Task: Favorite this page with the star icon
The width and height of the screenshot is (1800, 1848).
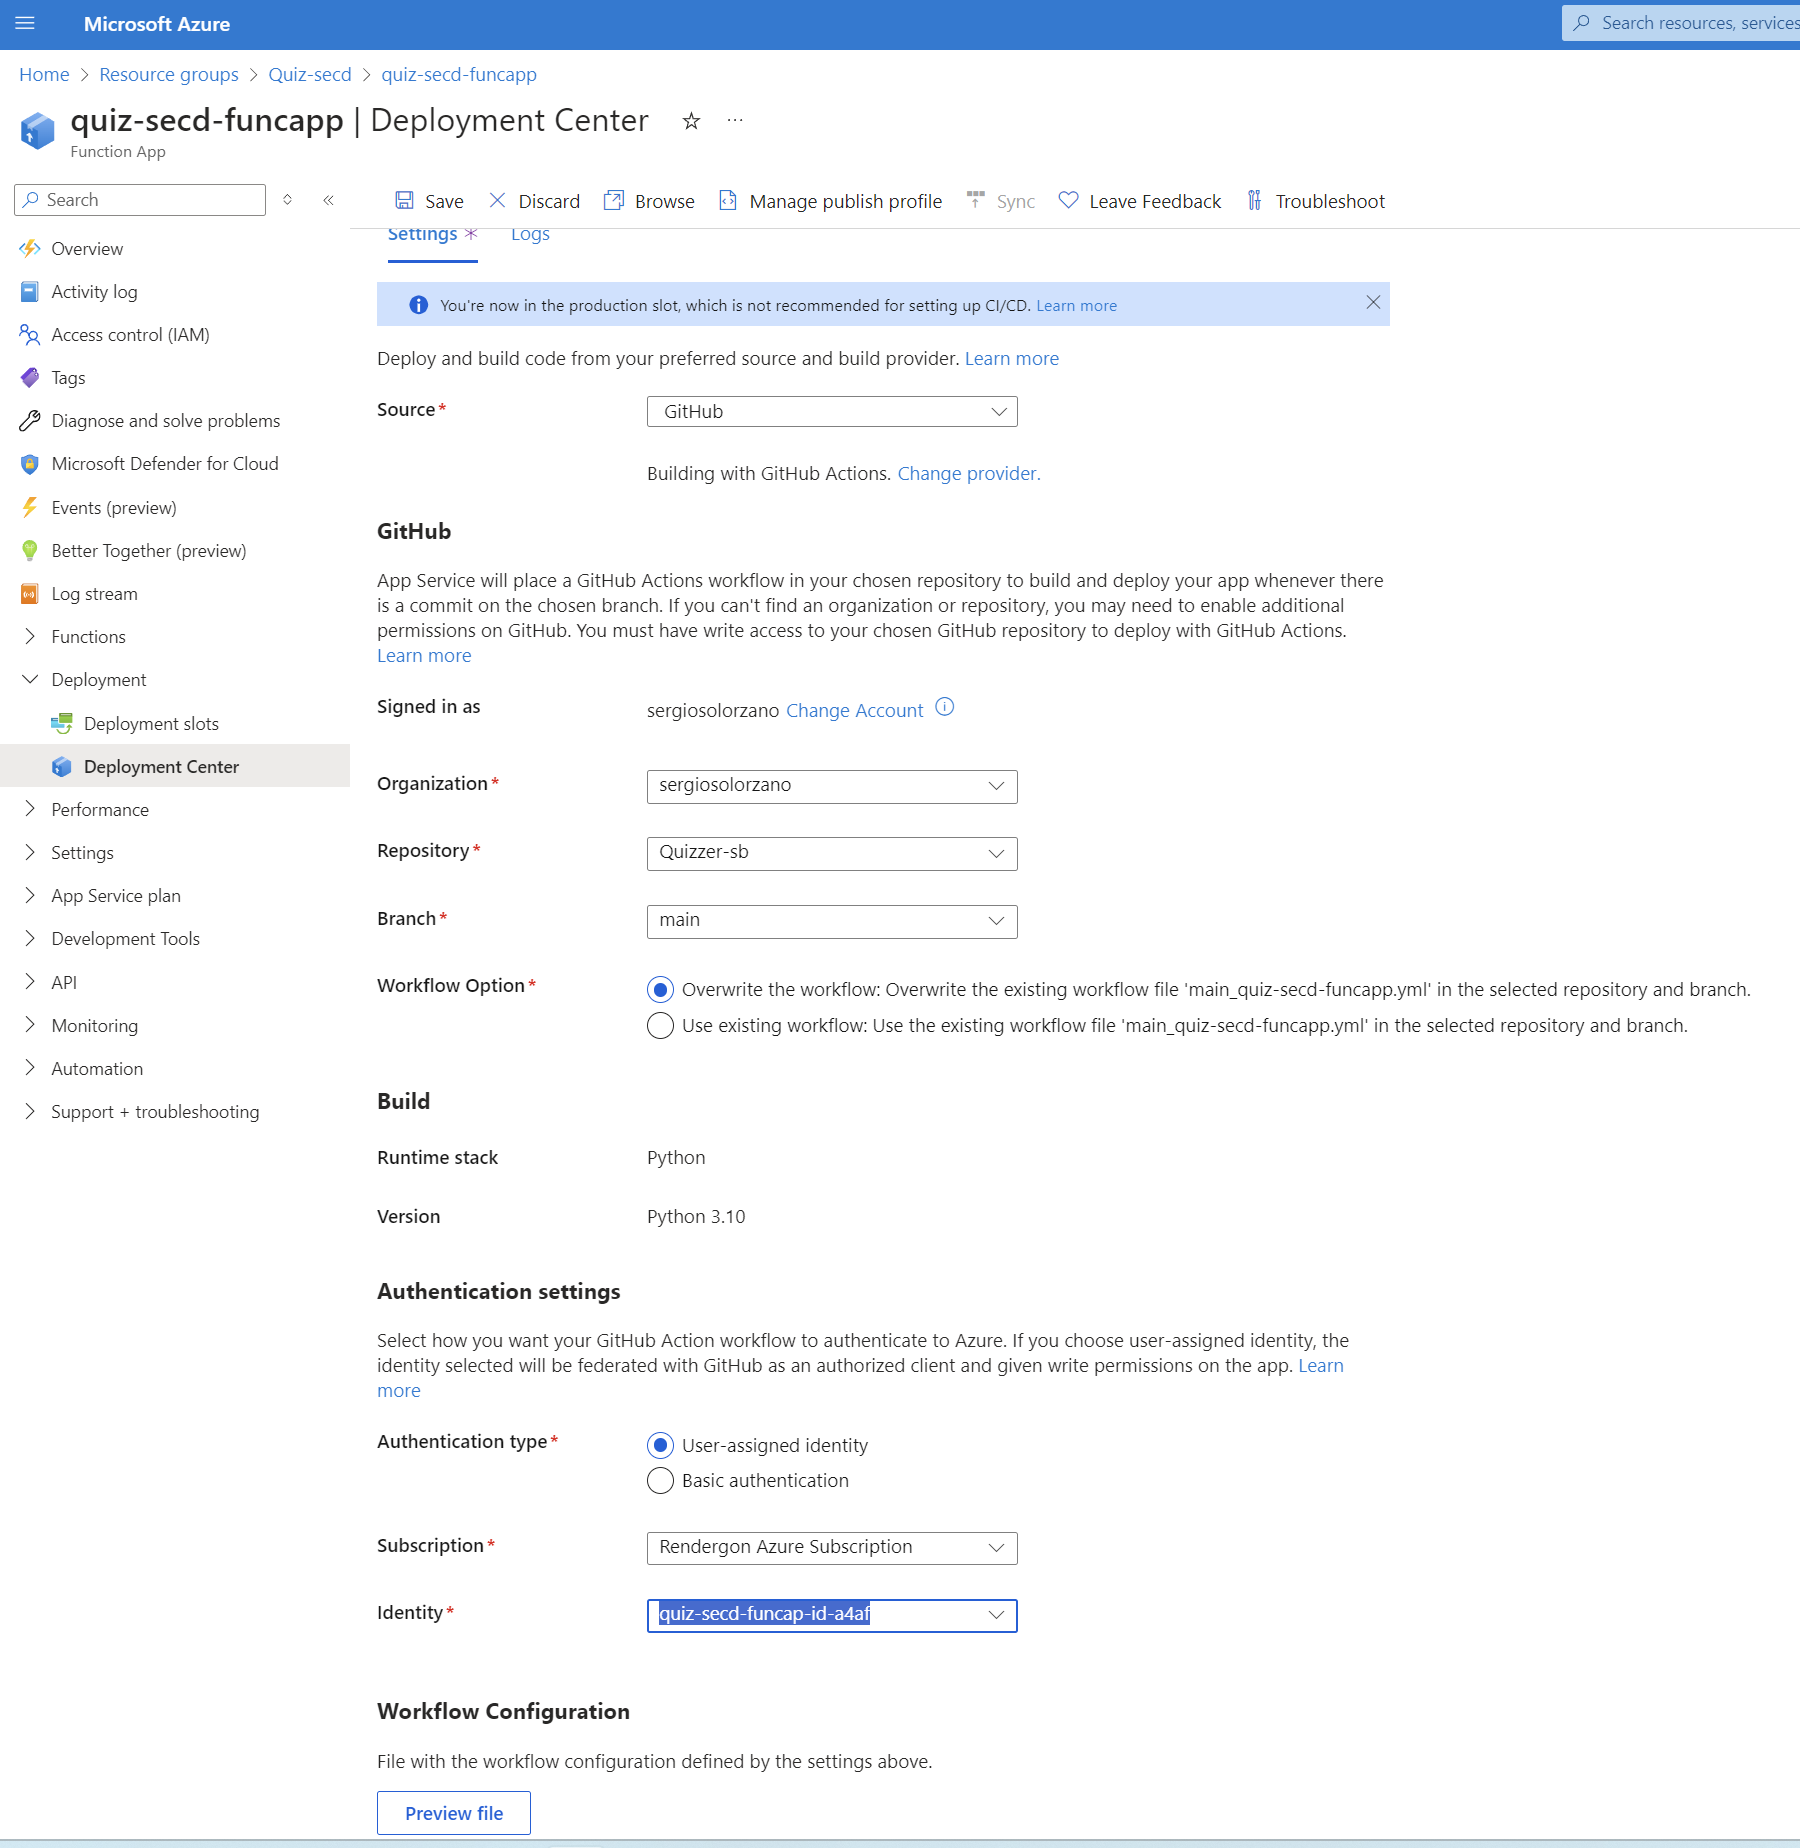Action: [691, 121]
